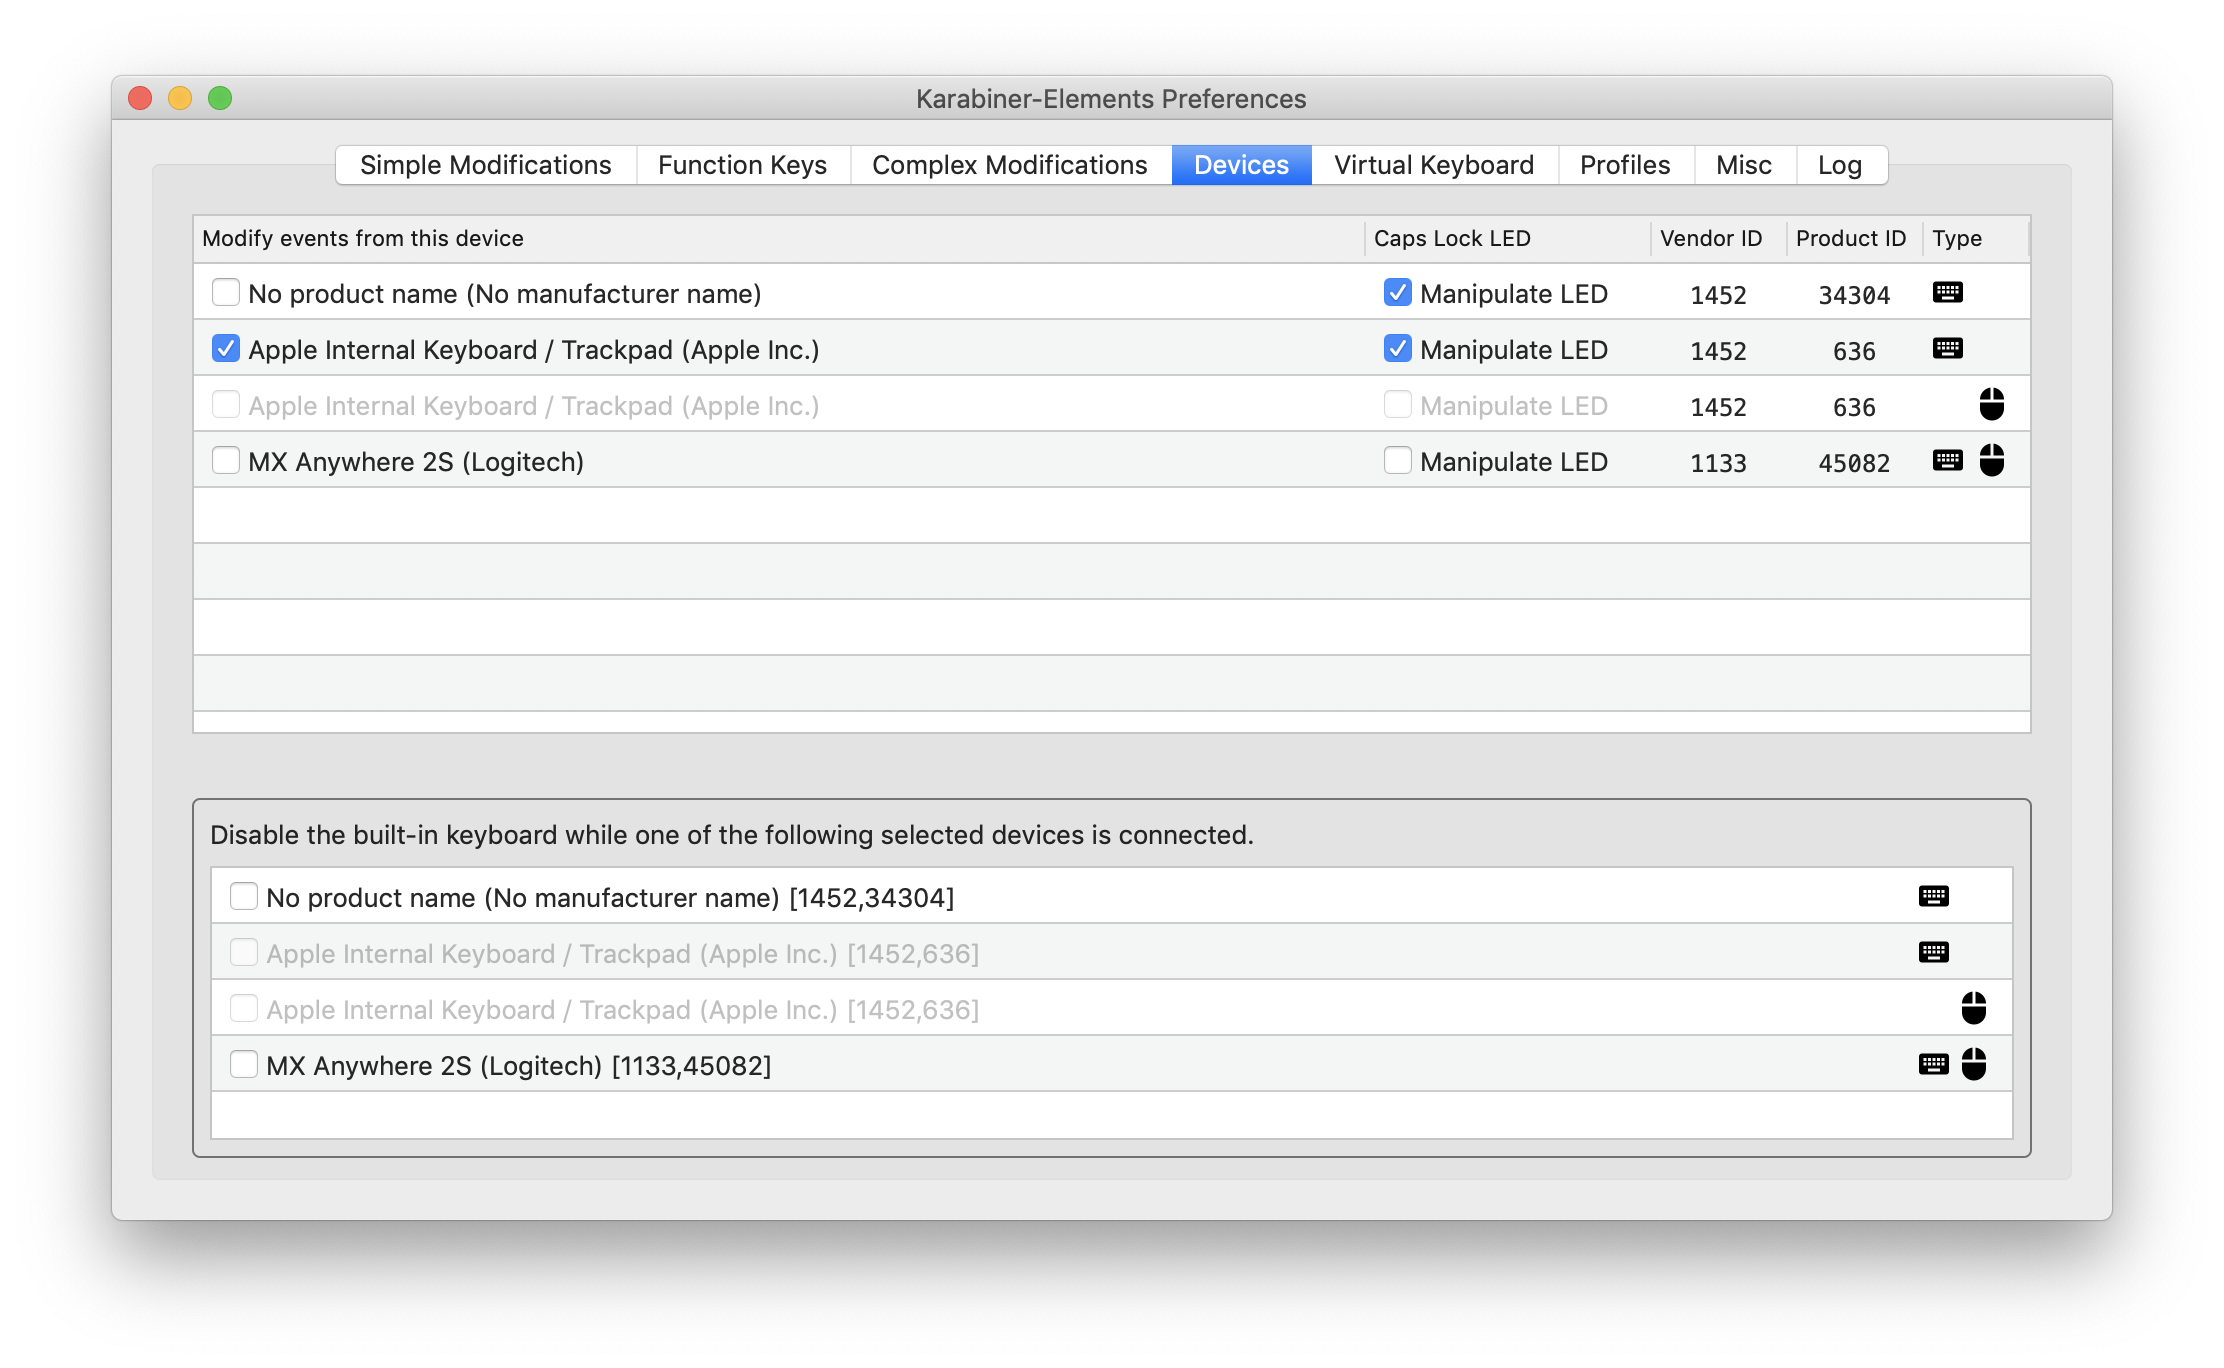Click keyboard icon in enabled Apple Internal Keyboard row
The image size is (2224, 1368).
1947,349
